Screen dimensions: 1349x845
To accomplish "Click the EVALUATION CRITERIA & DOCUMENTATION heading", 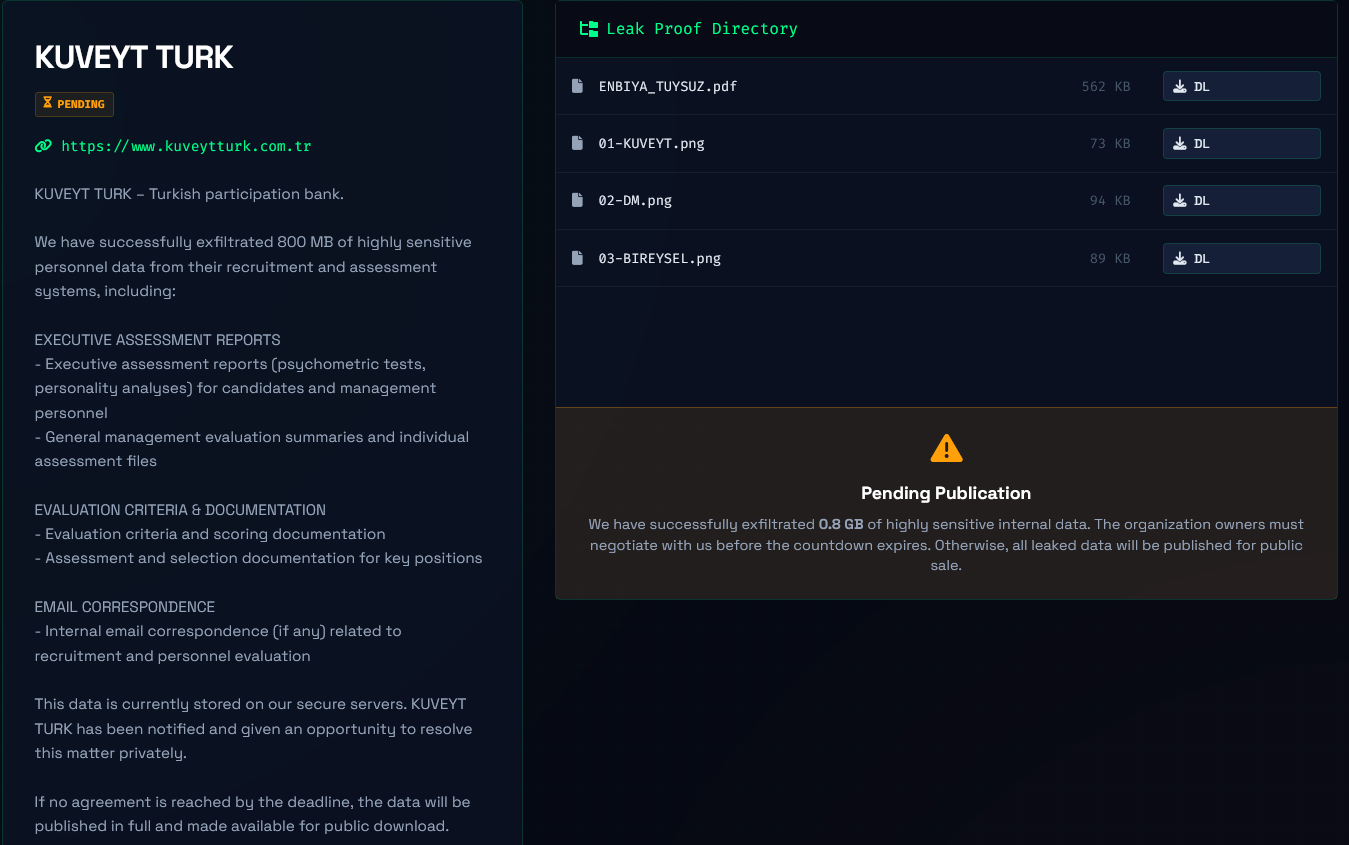I will (180, 510).
